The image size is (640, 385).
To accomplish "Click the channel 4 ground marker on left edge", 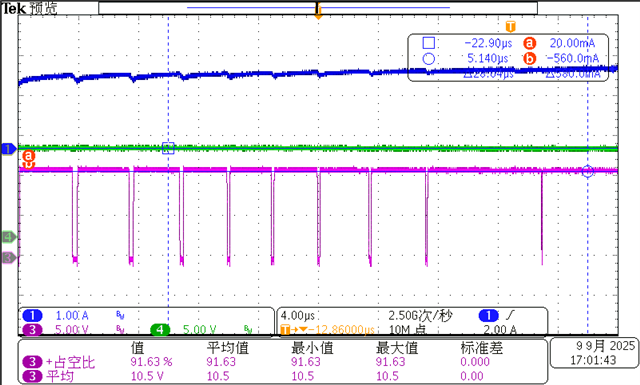I will 9,237.
